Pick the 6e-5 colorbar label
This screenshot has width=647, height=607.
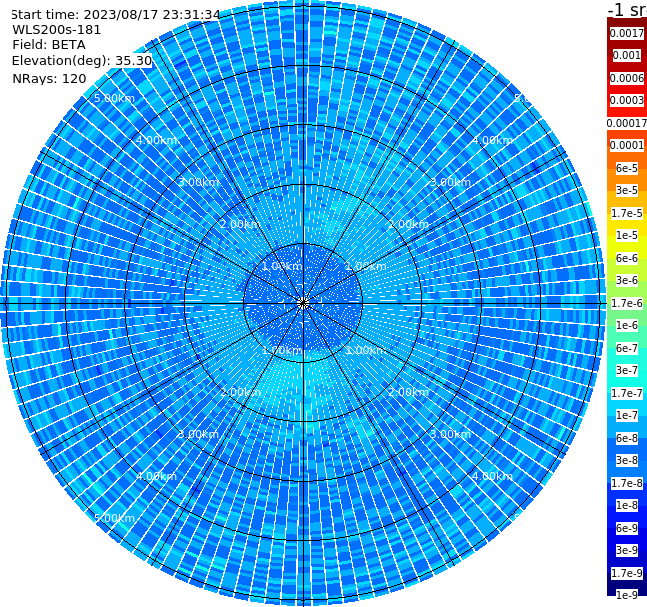point(627,168)
